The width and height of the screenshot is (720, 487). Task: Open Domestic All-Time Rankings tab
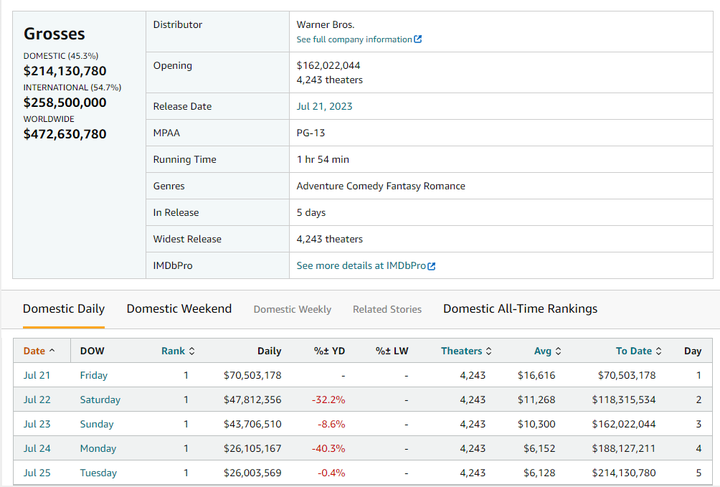(x=520, y=309)
